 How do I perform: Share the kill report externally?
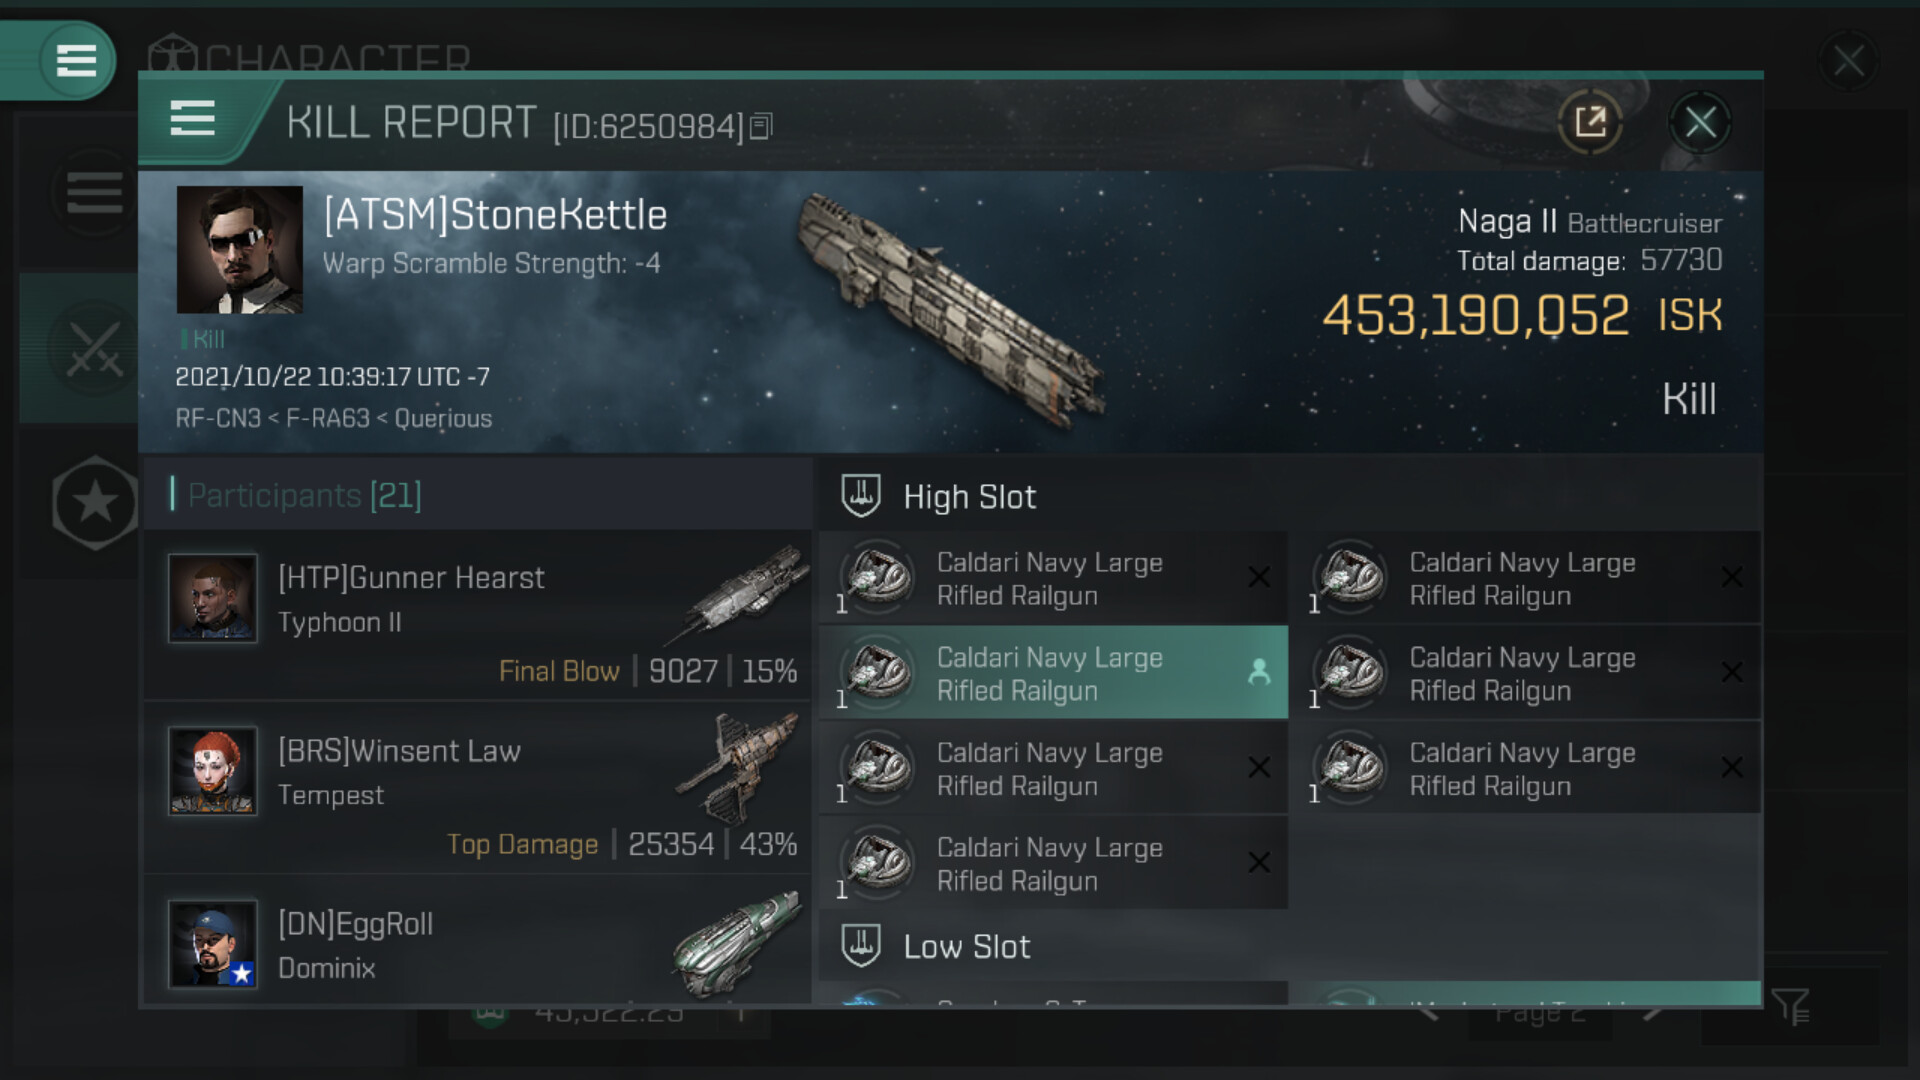[1589, 123]
